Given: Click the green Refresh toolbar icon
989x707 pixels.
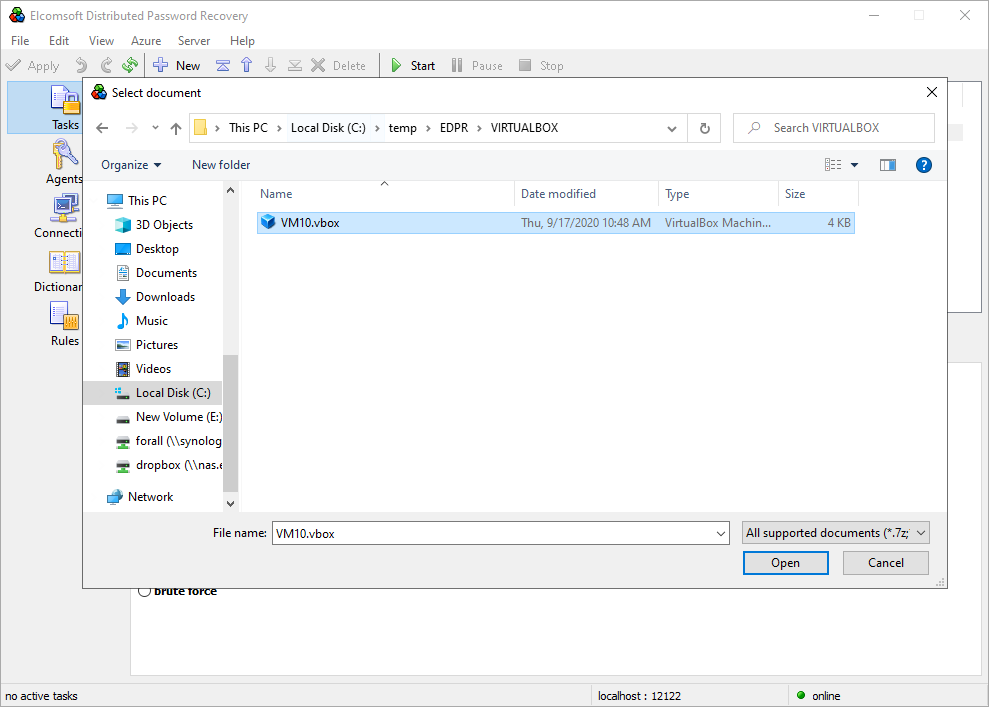Looking at the screenshot, I should point(130,65).
